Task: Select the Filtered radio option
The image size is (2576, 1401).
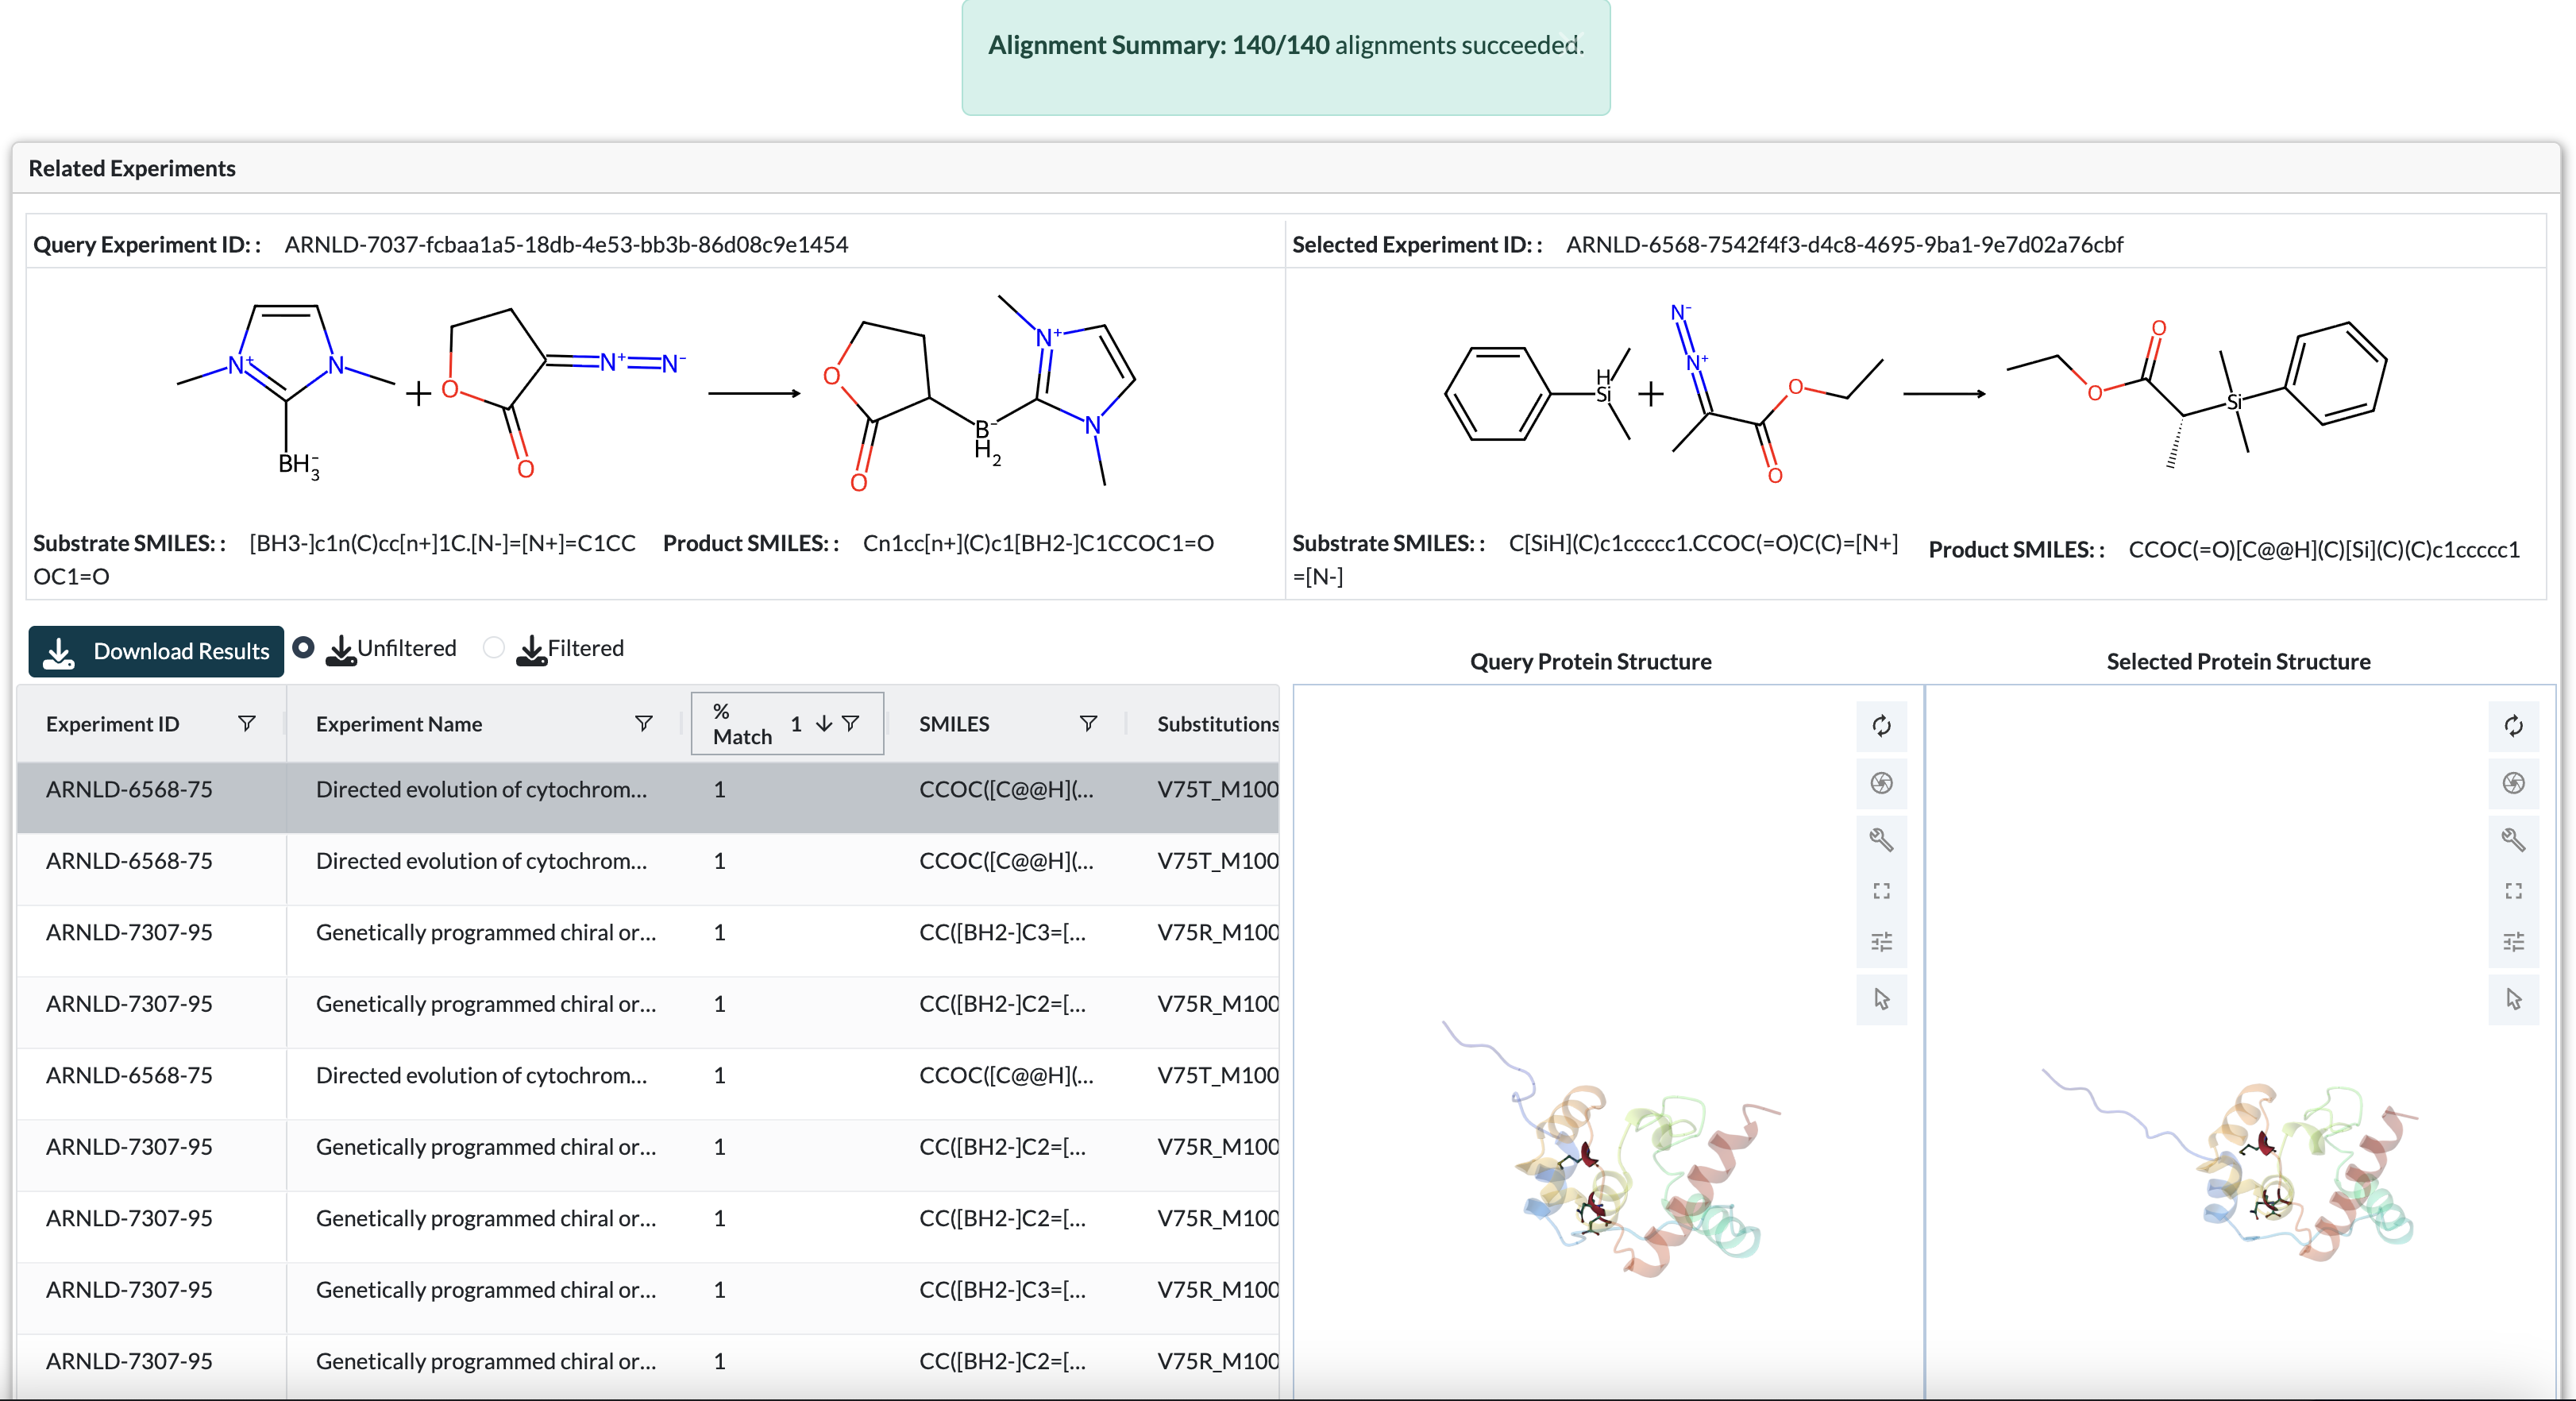Action: tap(493, 648)
